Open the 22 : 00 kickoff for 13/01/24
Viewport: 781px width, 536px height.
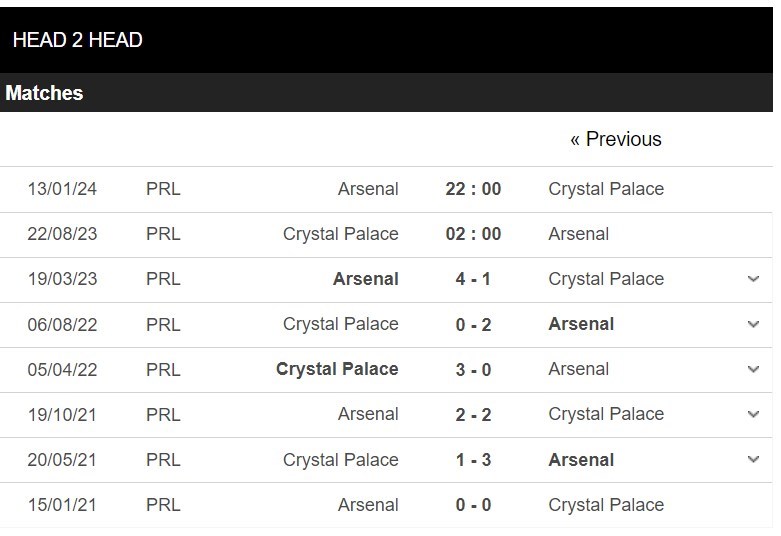coord(473,189)
